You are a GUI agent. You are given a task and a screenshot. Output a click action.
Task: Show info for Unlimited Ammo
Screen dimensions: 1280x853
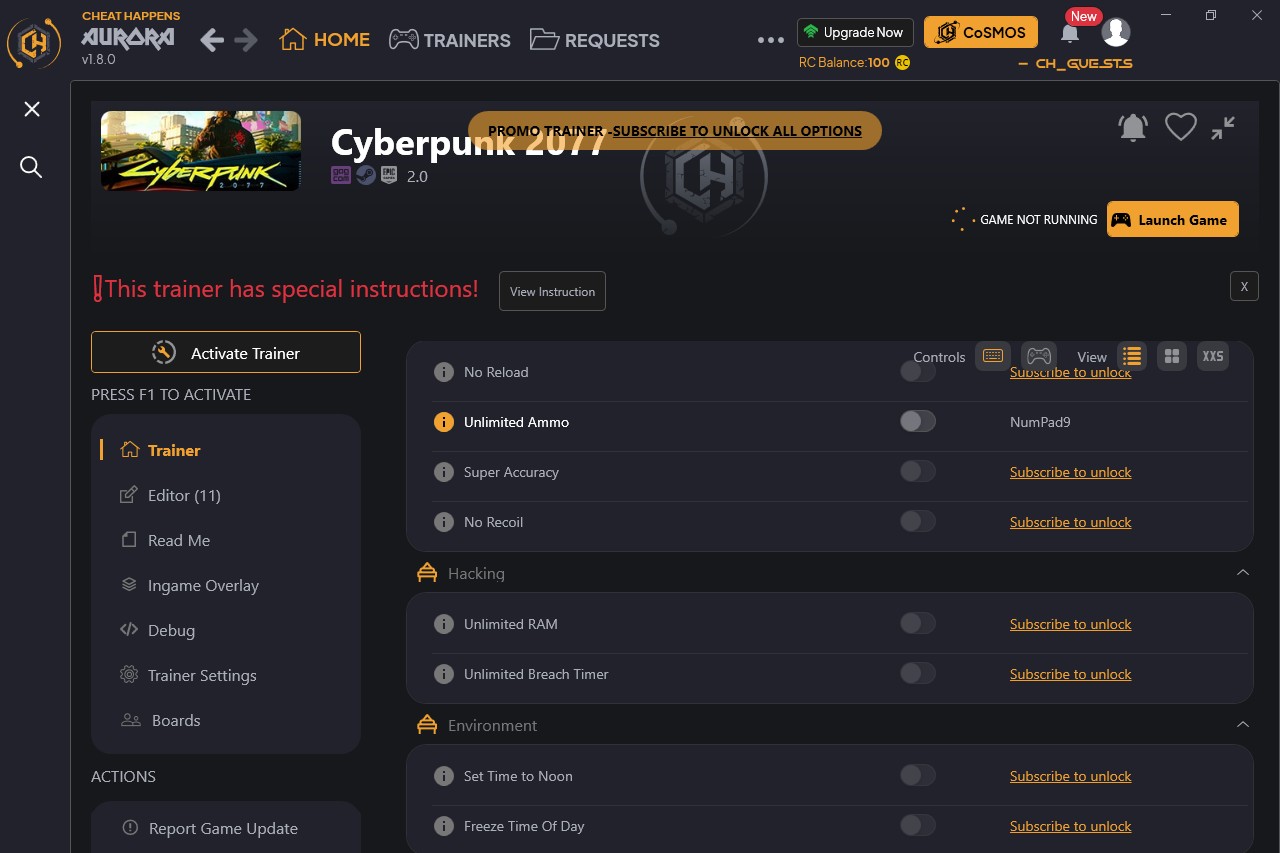444,422
